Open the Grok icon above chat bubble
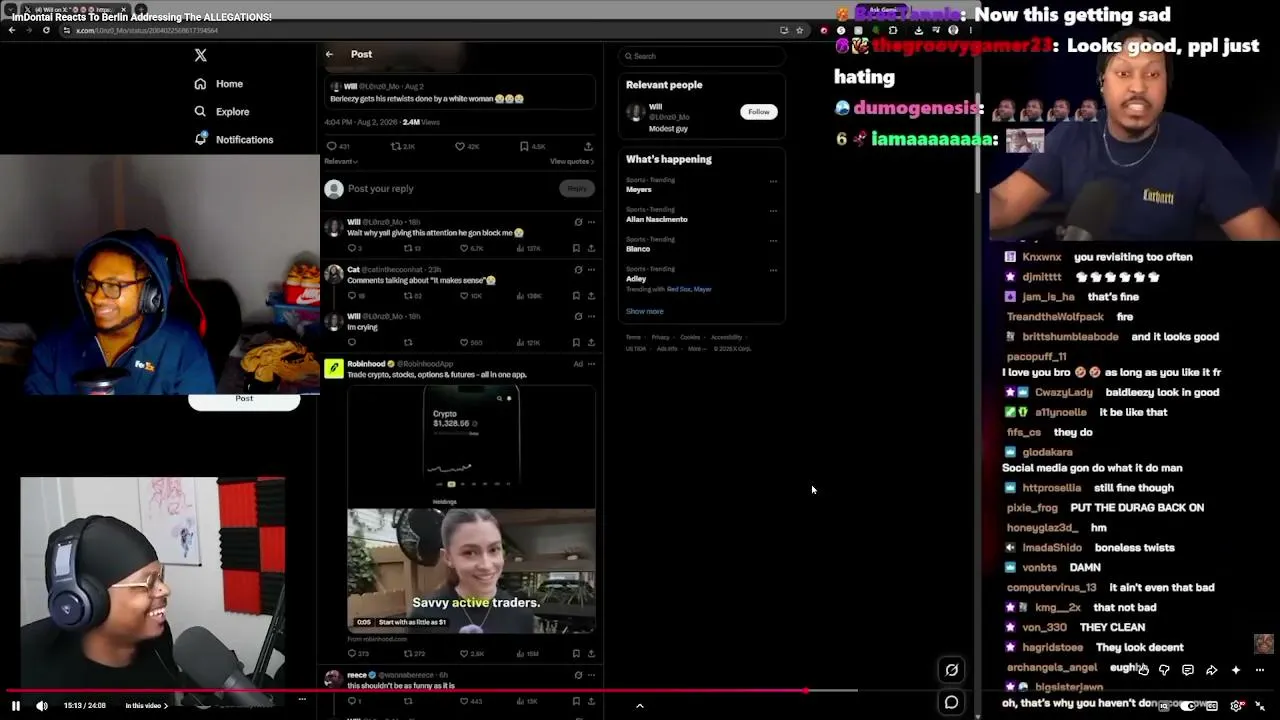Screen dimensions: 1280x720 point(951,670)
